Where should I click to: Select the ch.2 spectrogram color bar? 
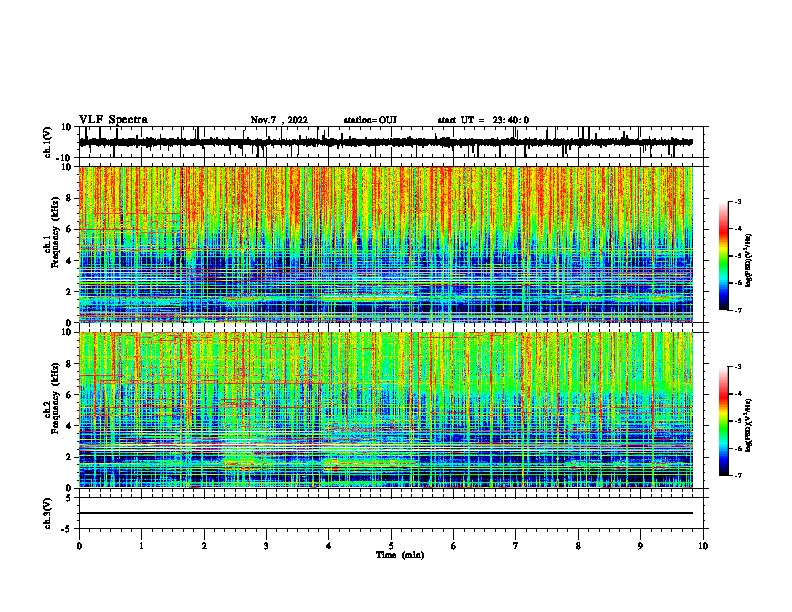coord(723,421)
